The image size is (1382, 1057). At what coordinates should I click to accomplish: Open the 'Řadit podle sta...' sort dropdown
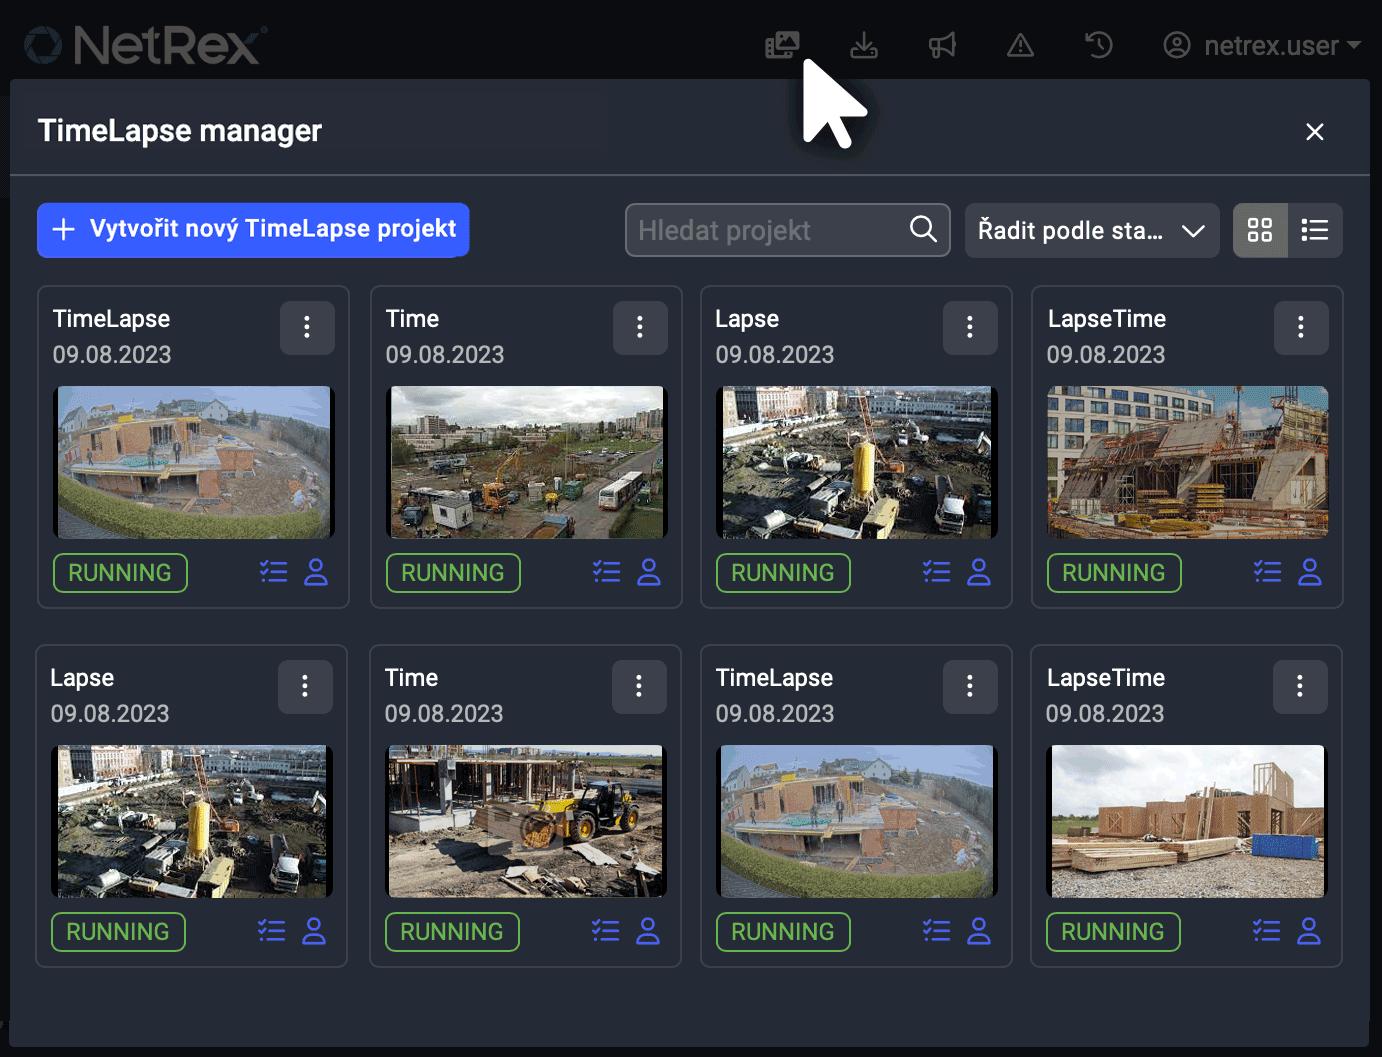coord(1091,230)
